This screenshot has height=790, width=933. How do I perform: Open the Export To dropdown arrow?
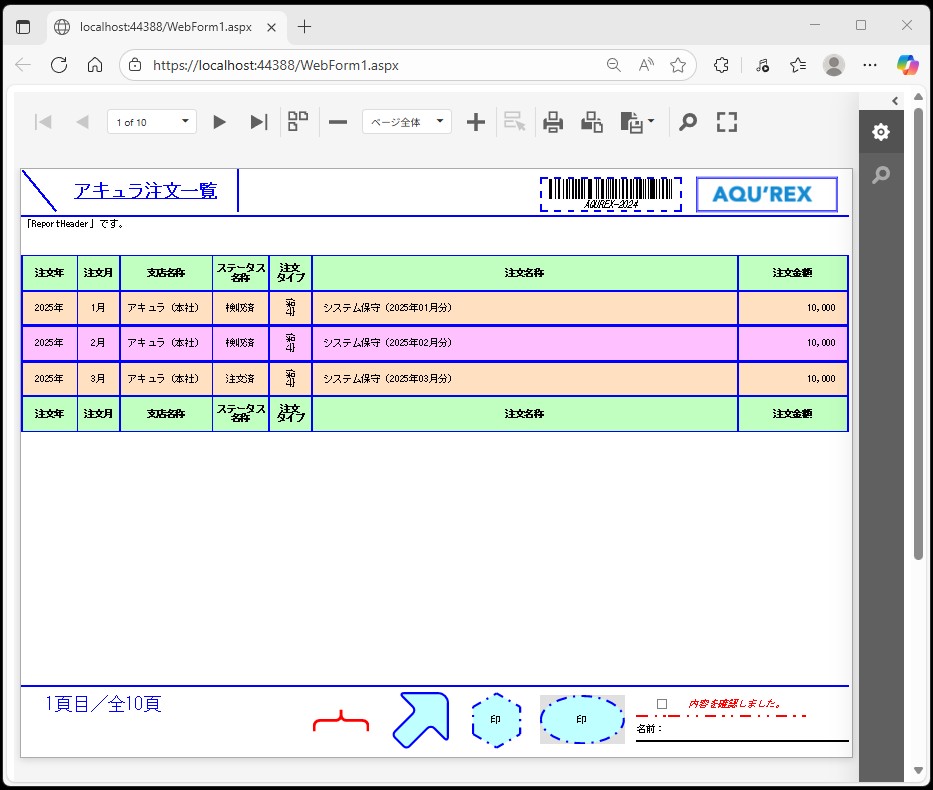[x=652, y=122]
